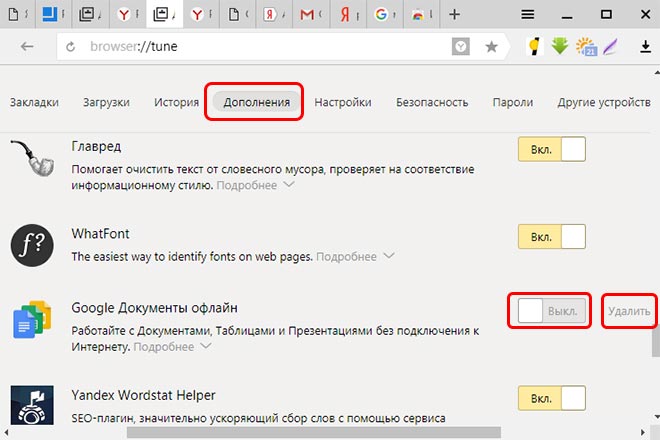The width and height of the screenshot is (660, 440).
Task: Click the Yandex protect shield icon in the address bar
Action: pyautogui.click(x=460, y=46)
